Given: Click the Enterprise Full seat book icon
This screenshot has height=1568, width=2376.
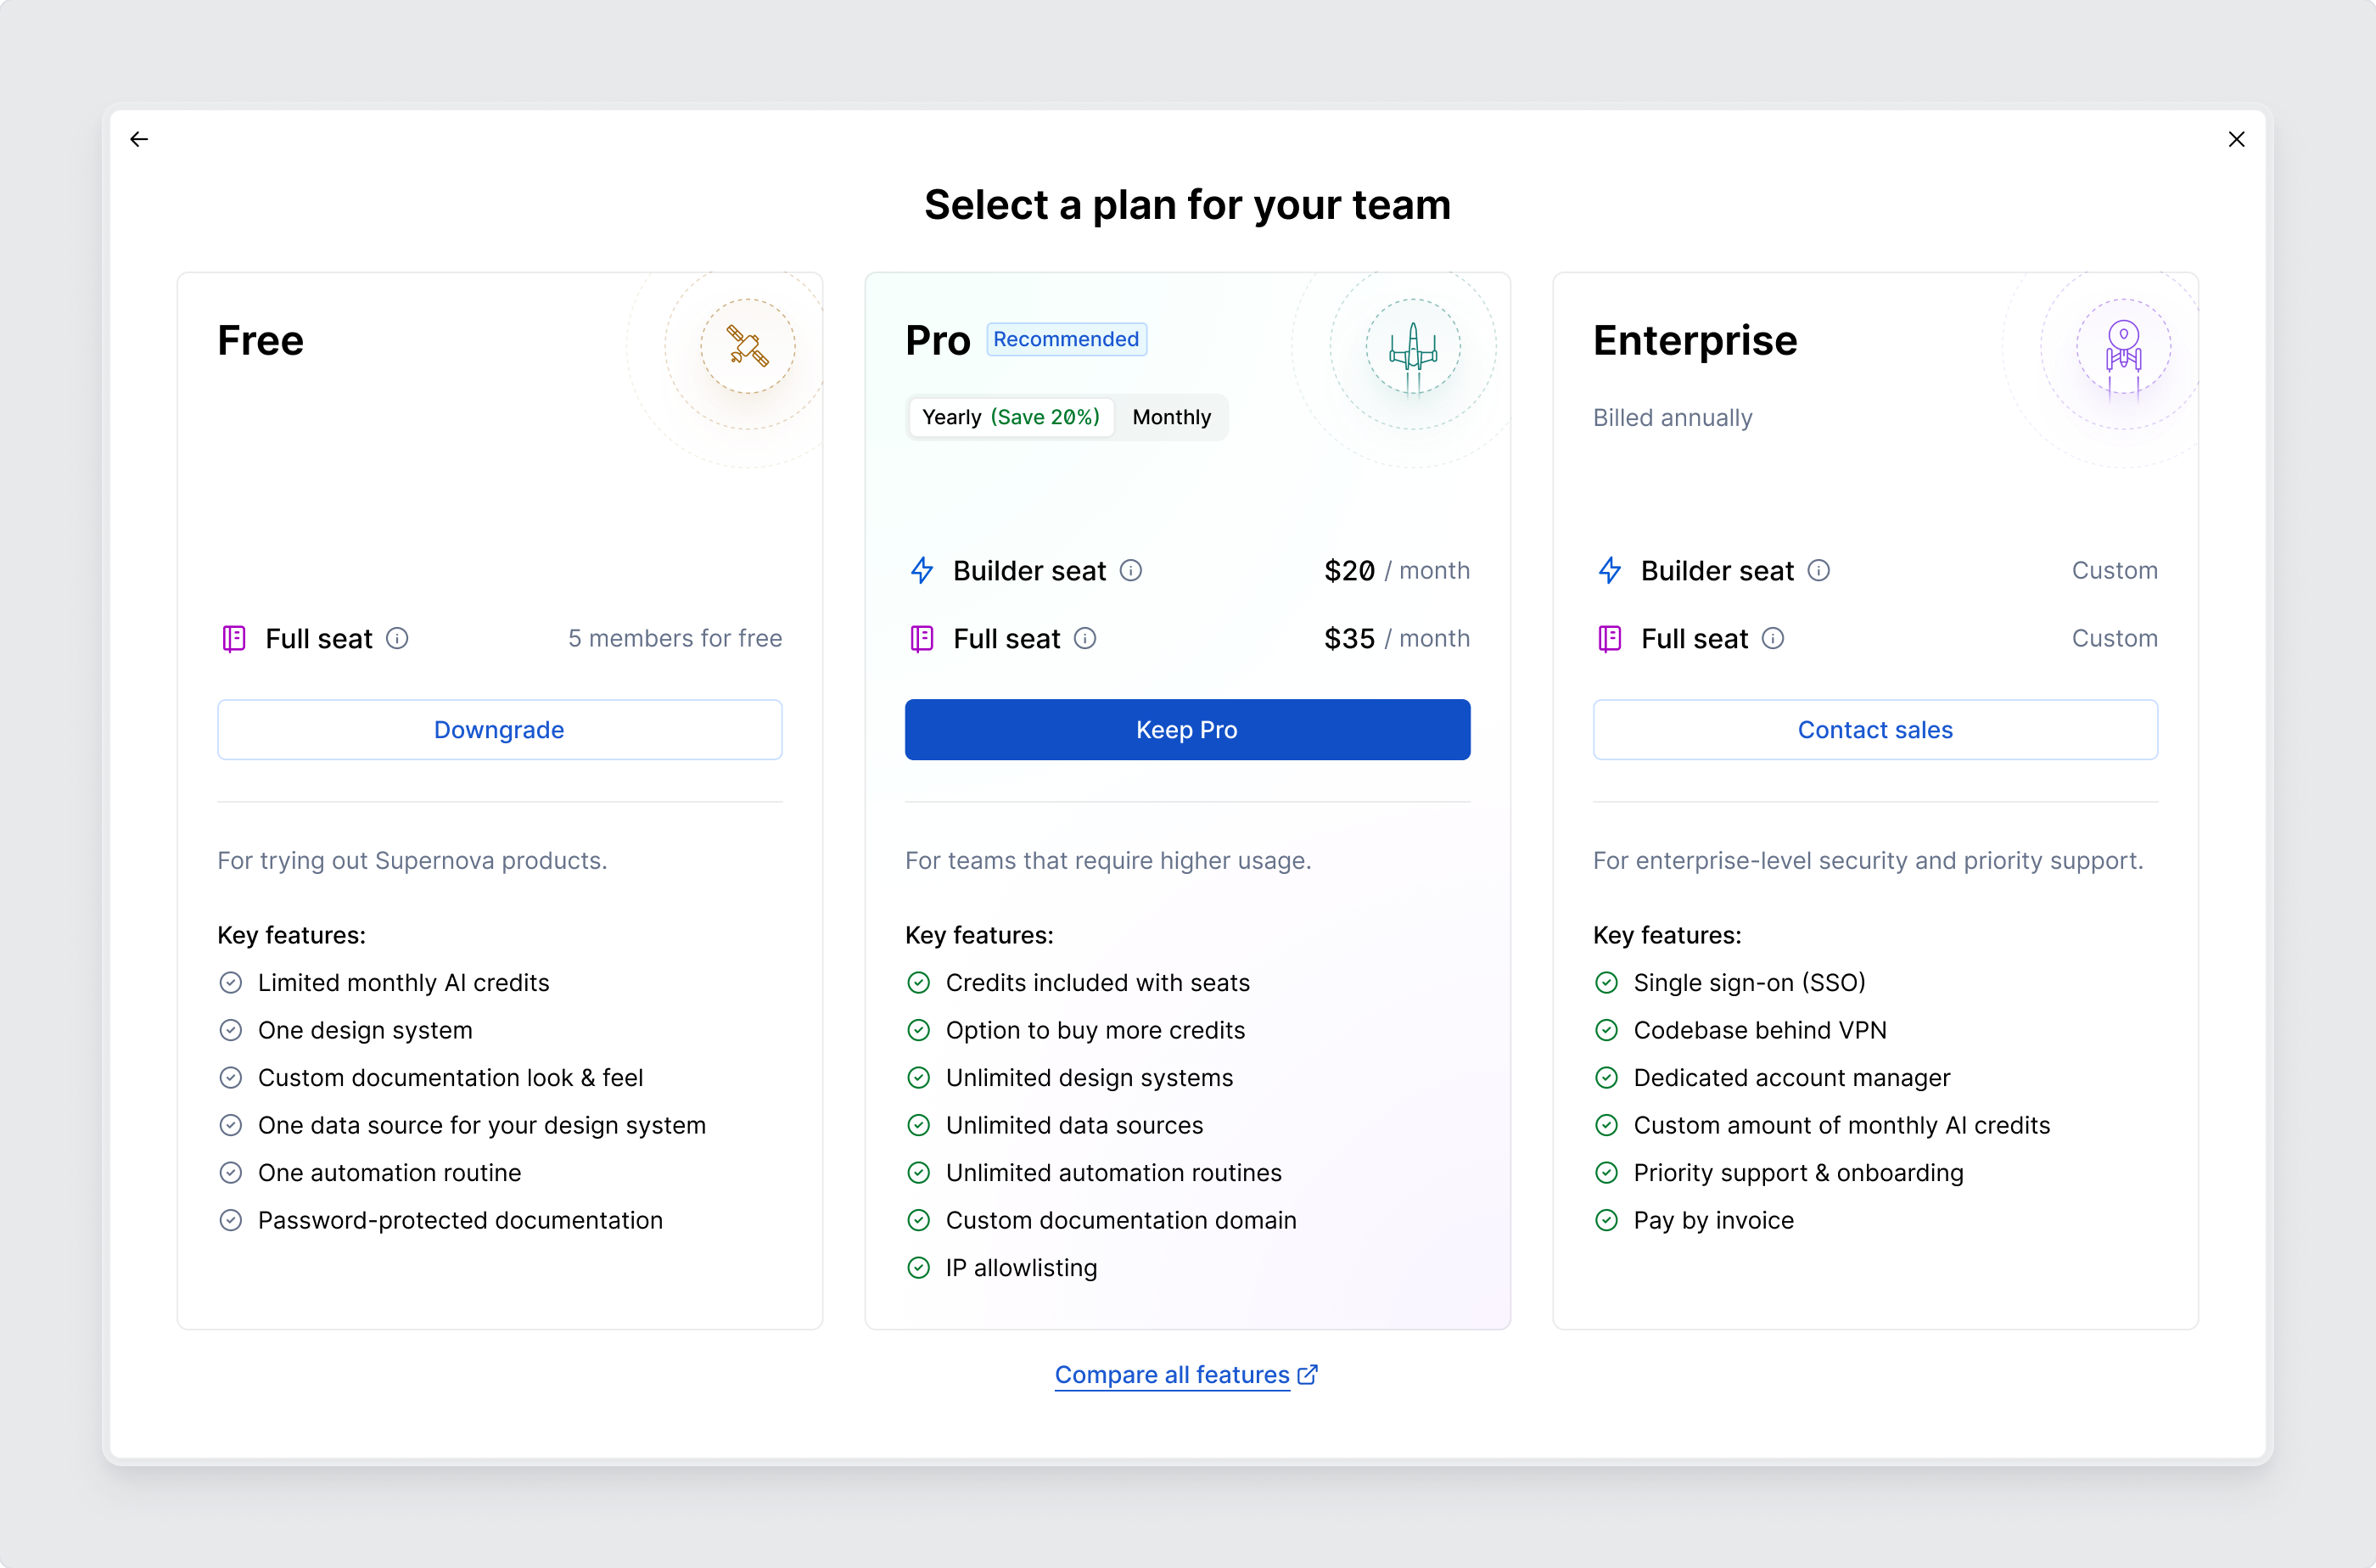Looking at the screenshot, I should [1609, 638].
